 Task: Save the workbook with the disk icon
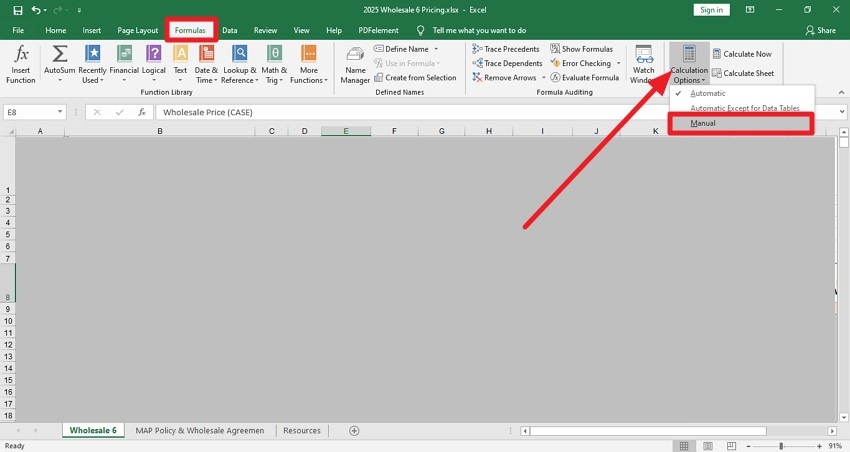(x=18, y=10)
